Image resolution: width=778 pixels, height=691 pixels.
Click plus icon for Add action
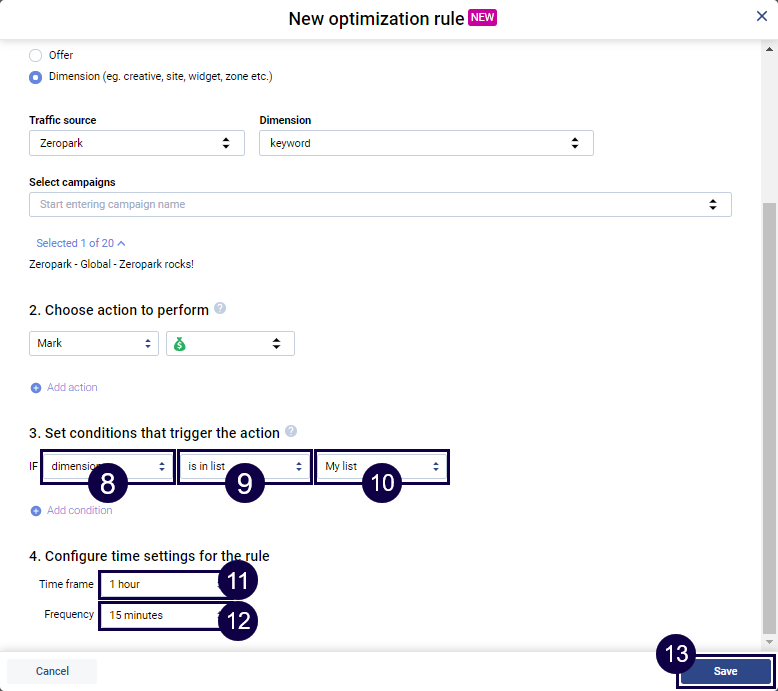(x=36, y=388)
